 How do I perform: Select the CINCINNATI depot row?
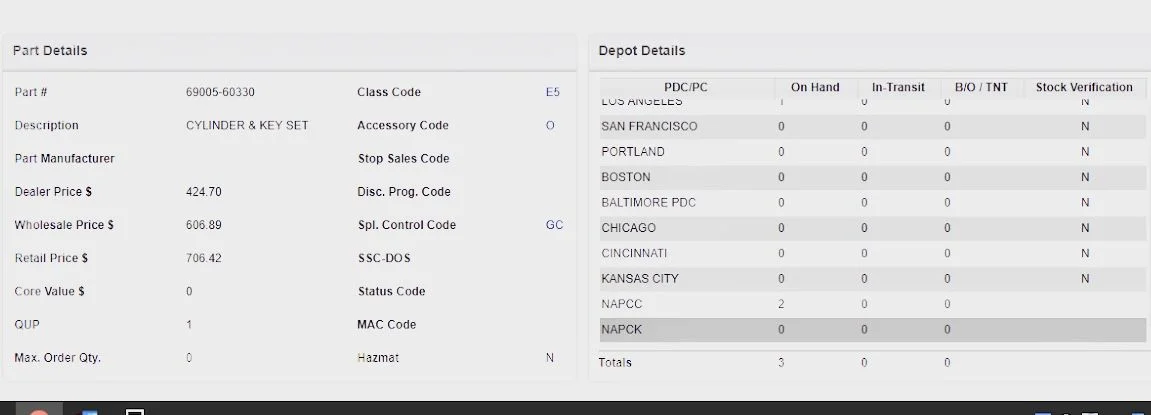[634, 253]
